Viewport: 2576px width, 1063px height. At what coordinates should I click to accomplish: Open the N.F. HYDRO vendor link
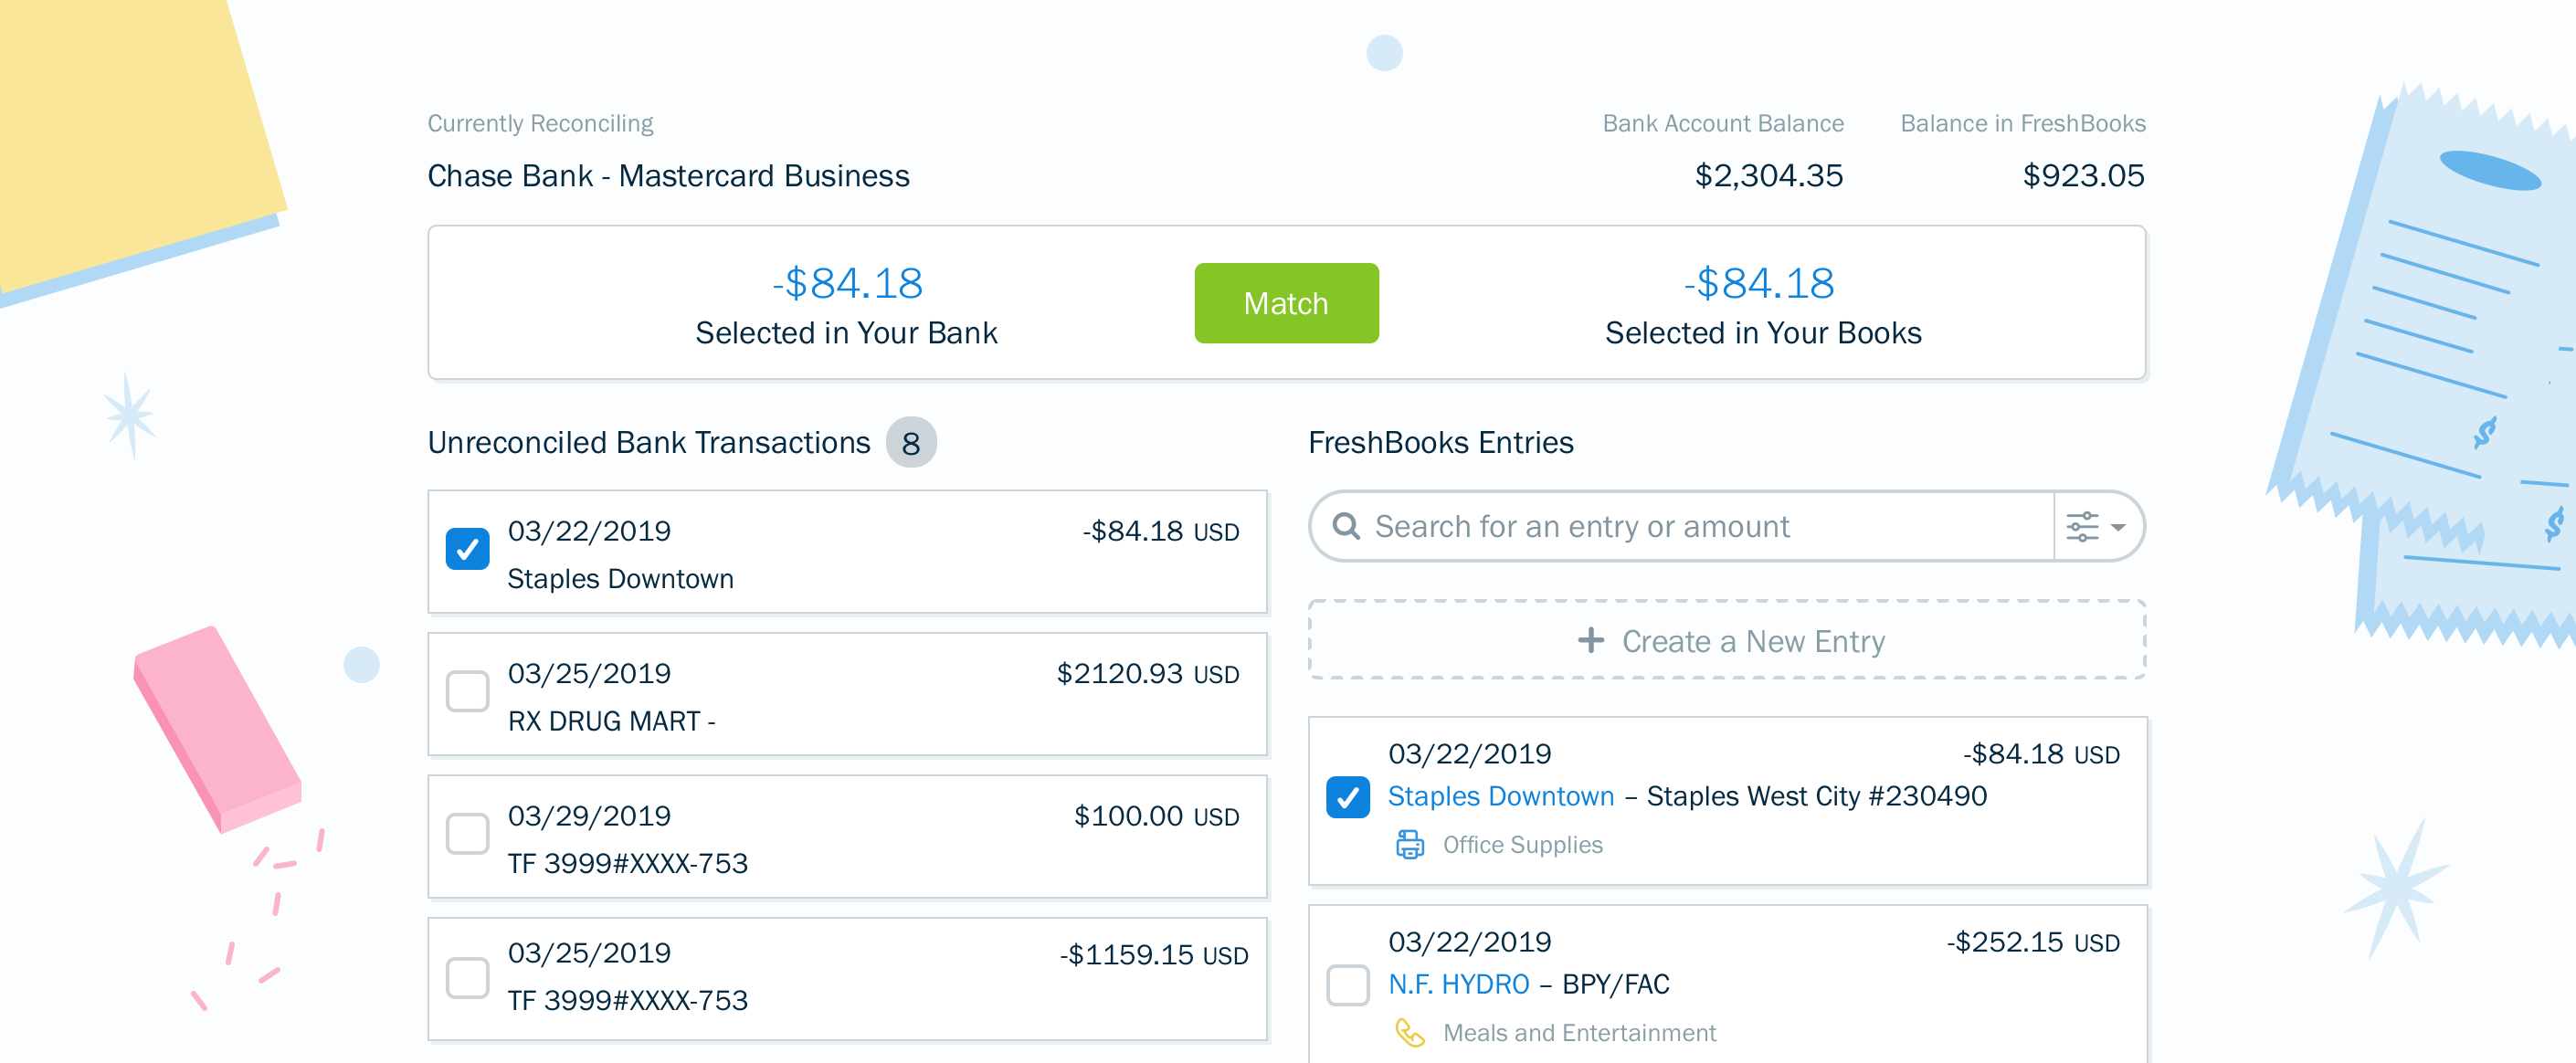coord(1458,984)
